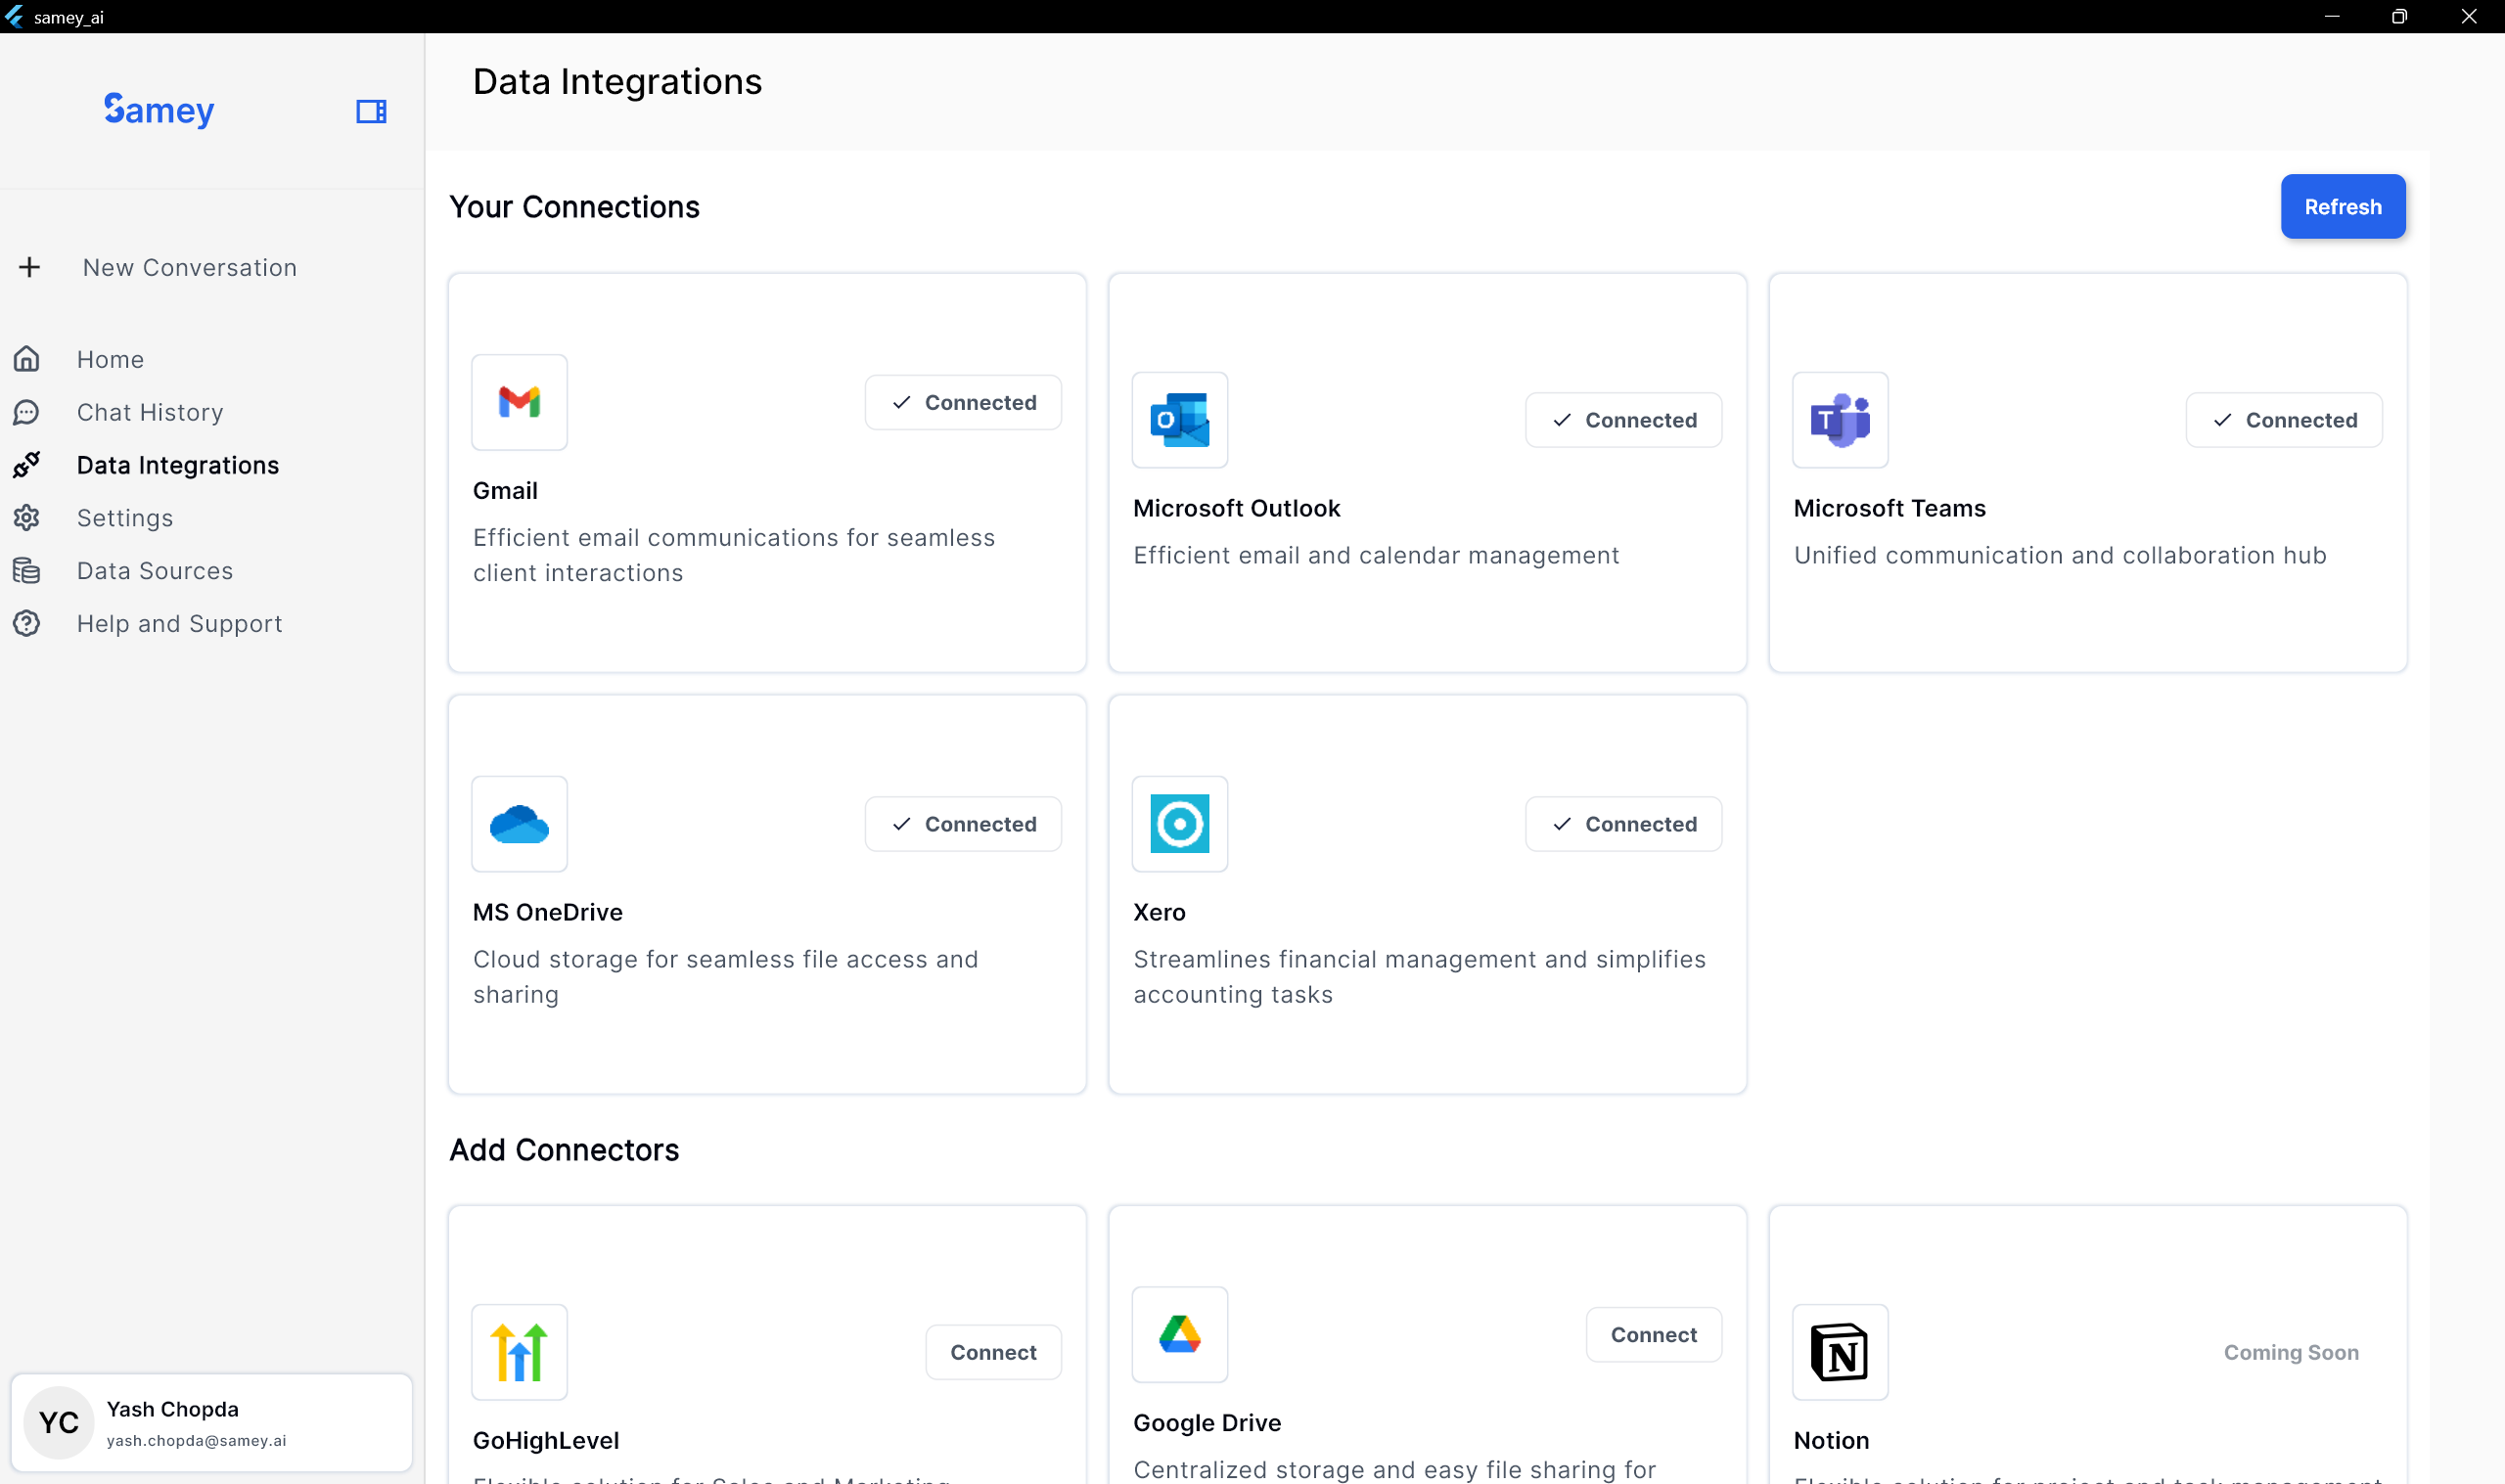
Task: Click the Help and Support question icon
Action: (27, 624)
